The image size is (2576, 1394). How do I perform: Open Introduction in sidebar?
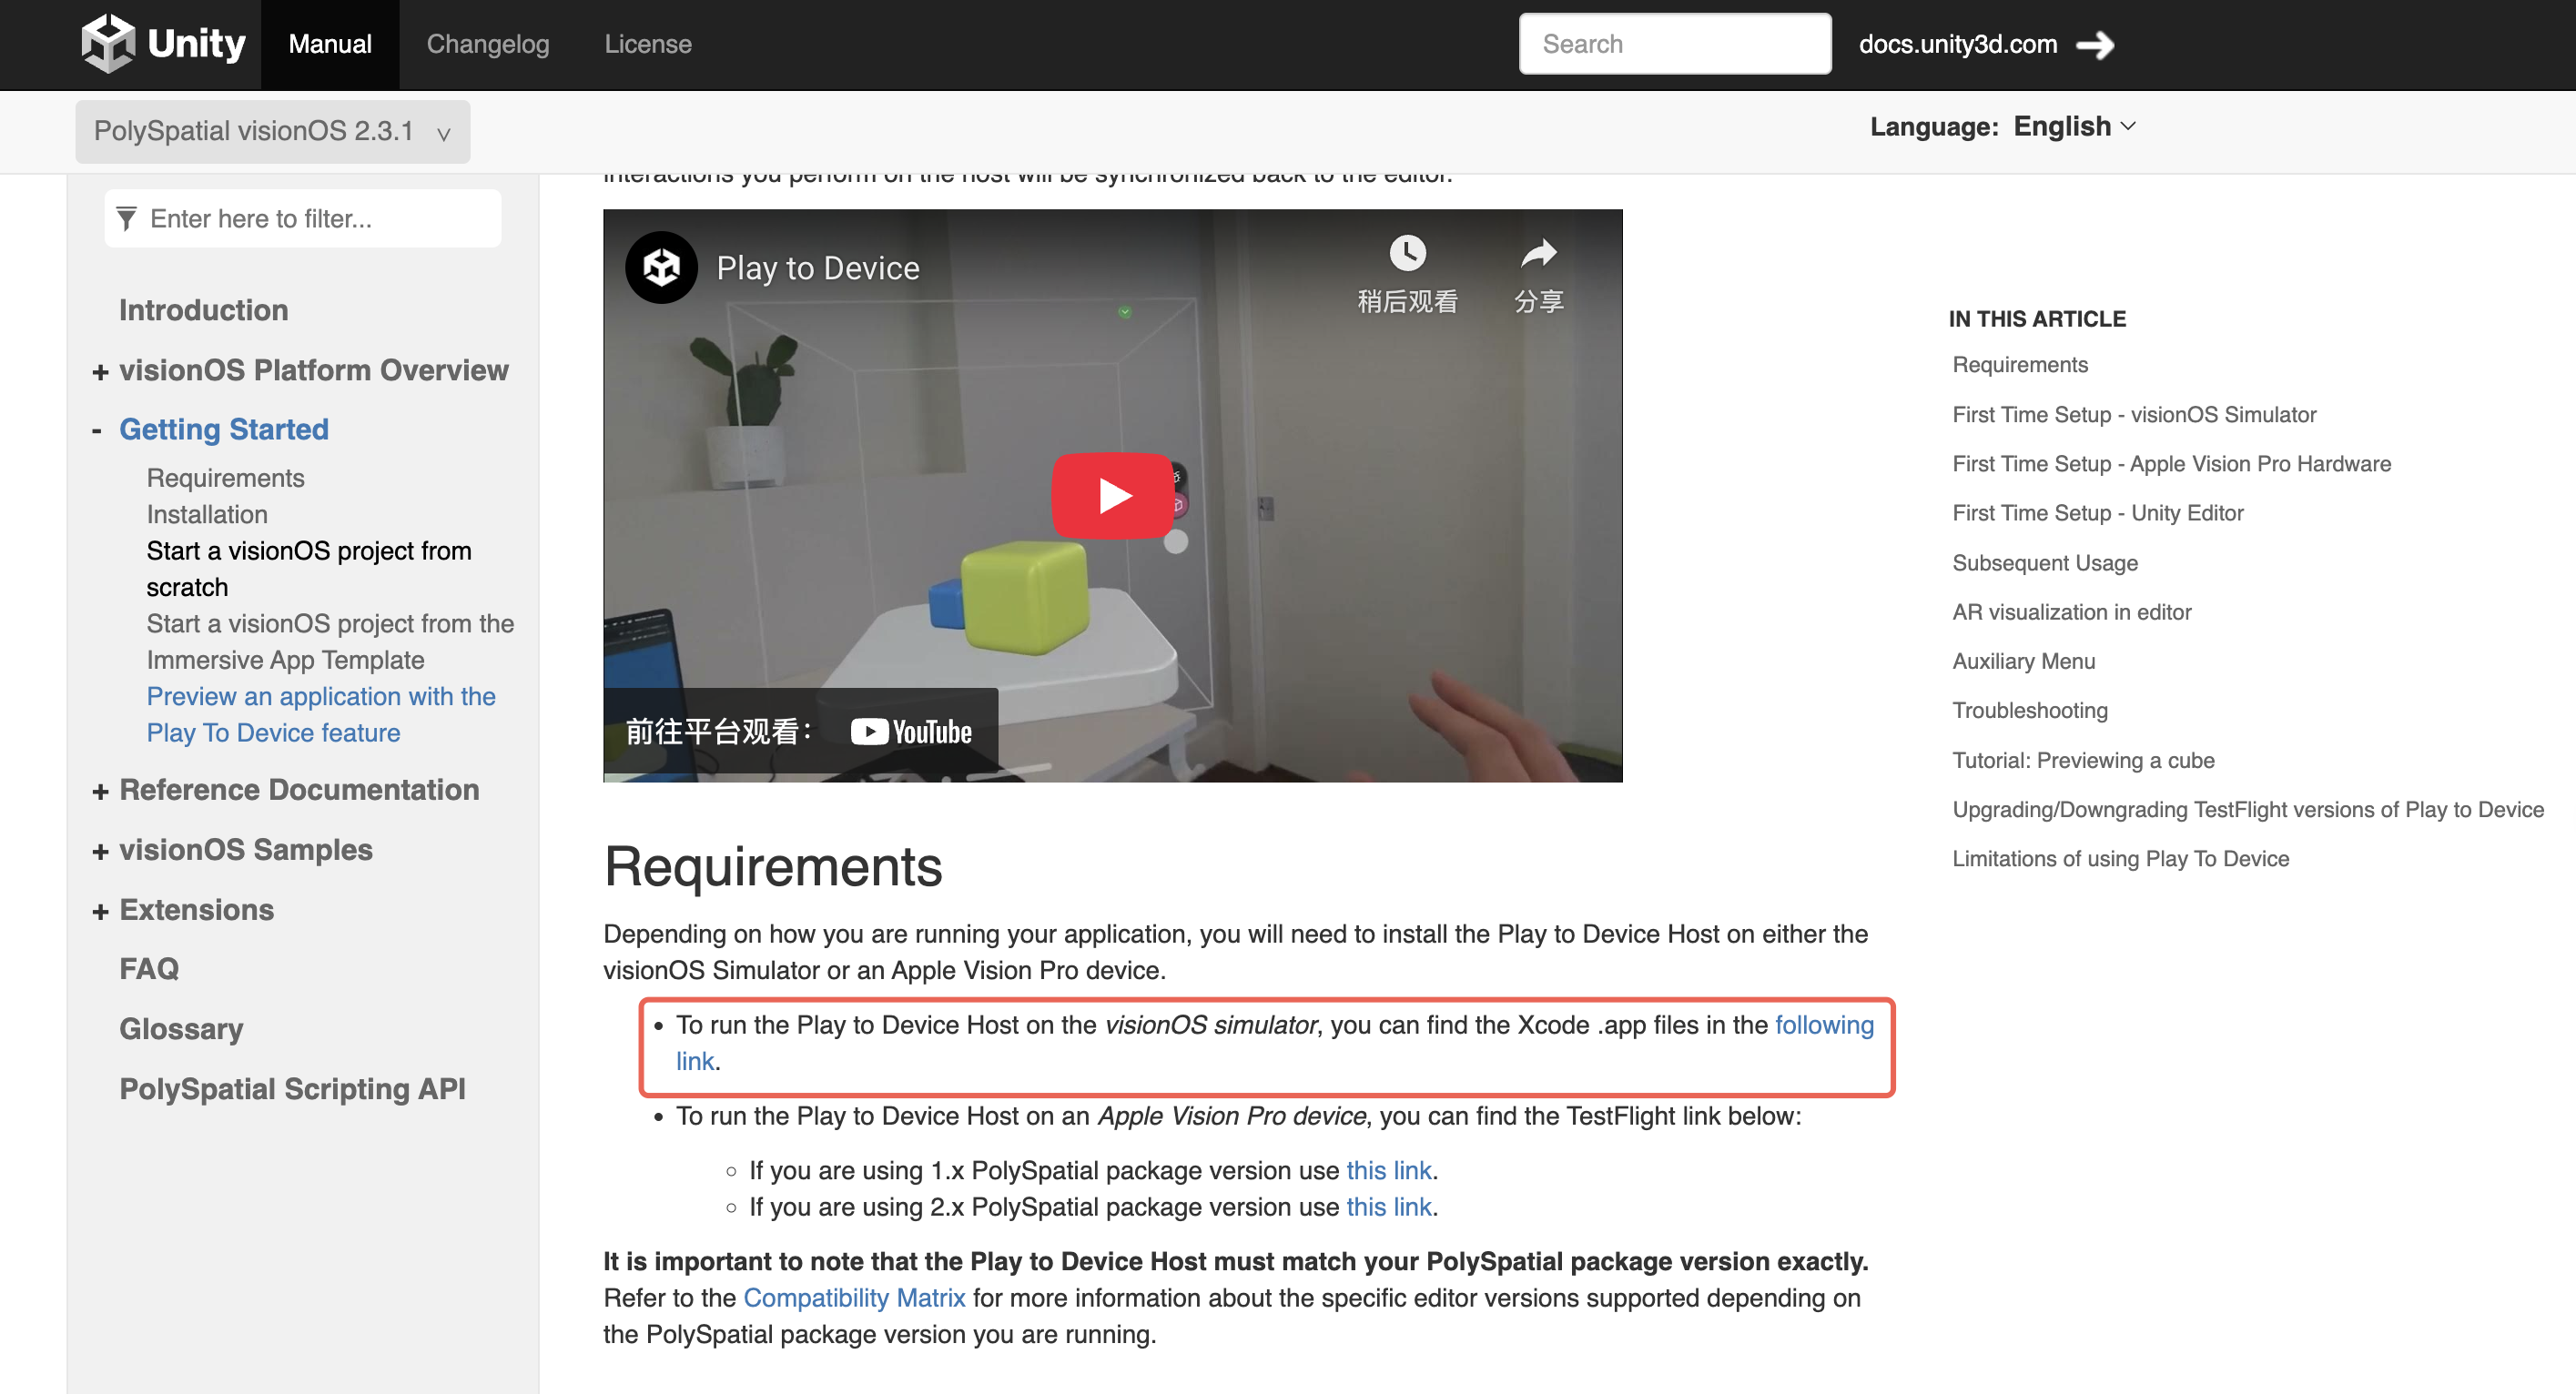204,310
